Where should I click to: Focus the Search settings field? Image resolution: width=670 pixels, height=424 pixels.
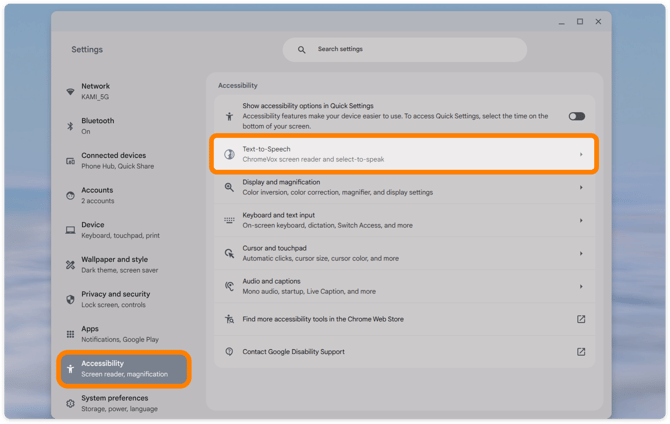click(x=405, y=50)
